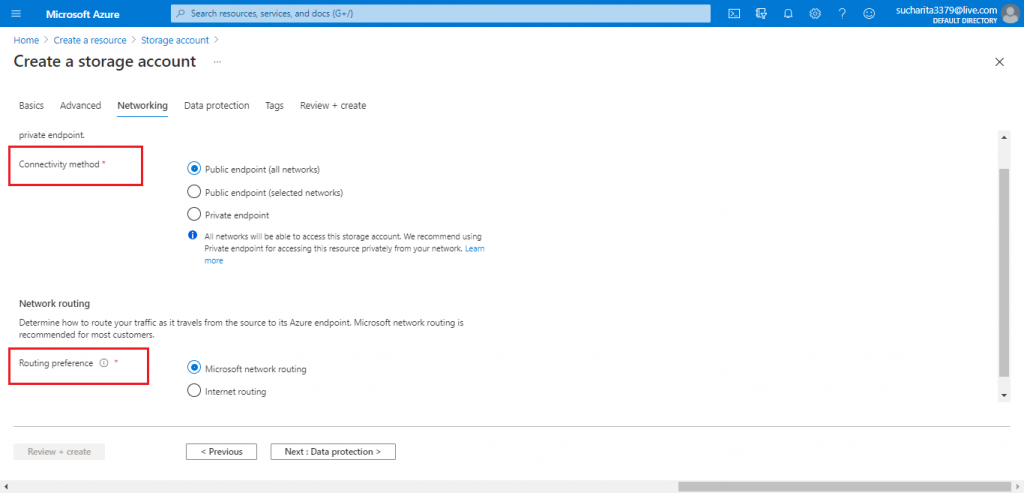Open portal settings gear
This screenshot has width=1024, height=493.
815,14
